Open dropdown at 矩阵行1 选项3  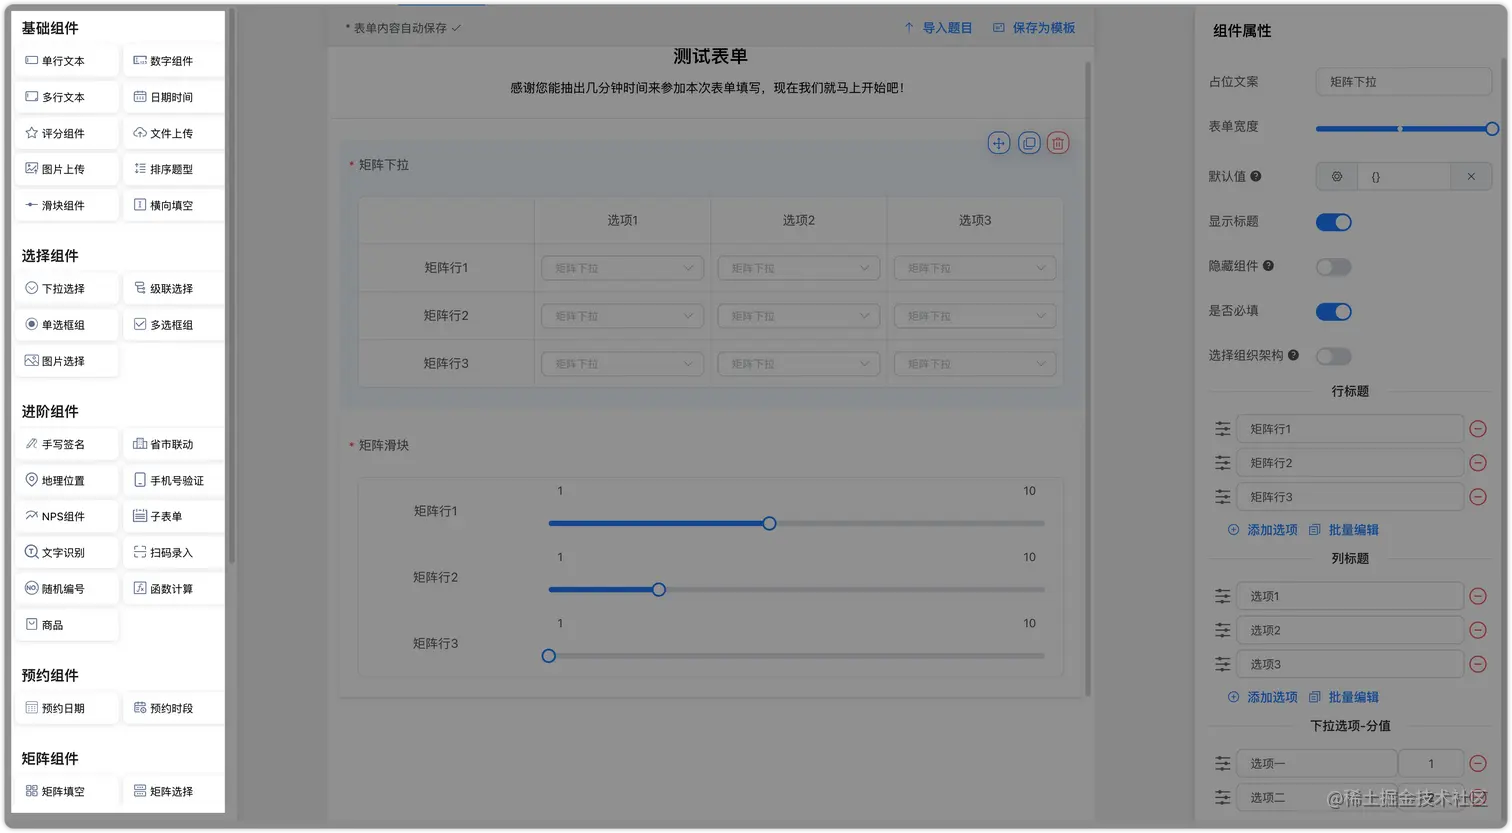click(974, 268)
